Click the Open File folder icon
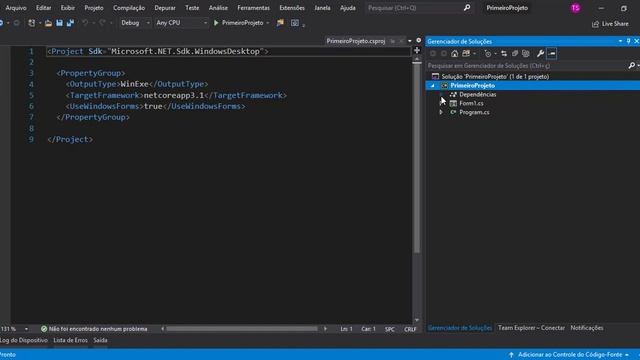This screenshot has width=640, height=360. click(48, 23)
